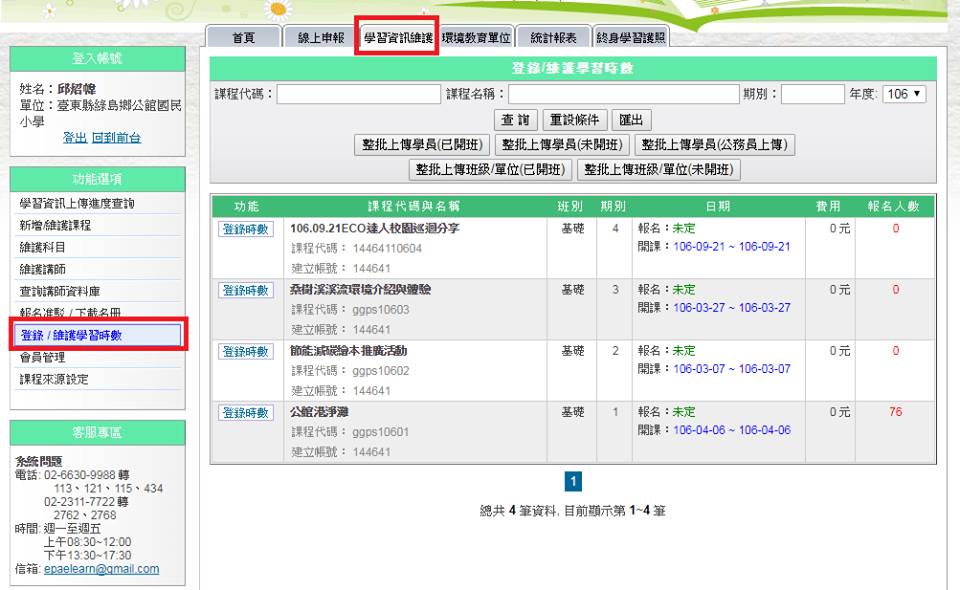Go to the 統計報表 tab
The width and height of the screenshot is (960, 590).
553,37
